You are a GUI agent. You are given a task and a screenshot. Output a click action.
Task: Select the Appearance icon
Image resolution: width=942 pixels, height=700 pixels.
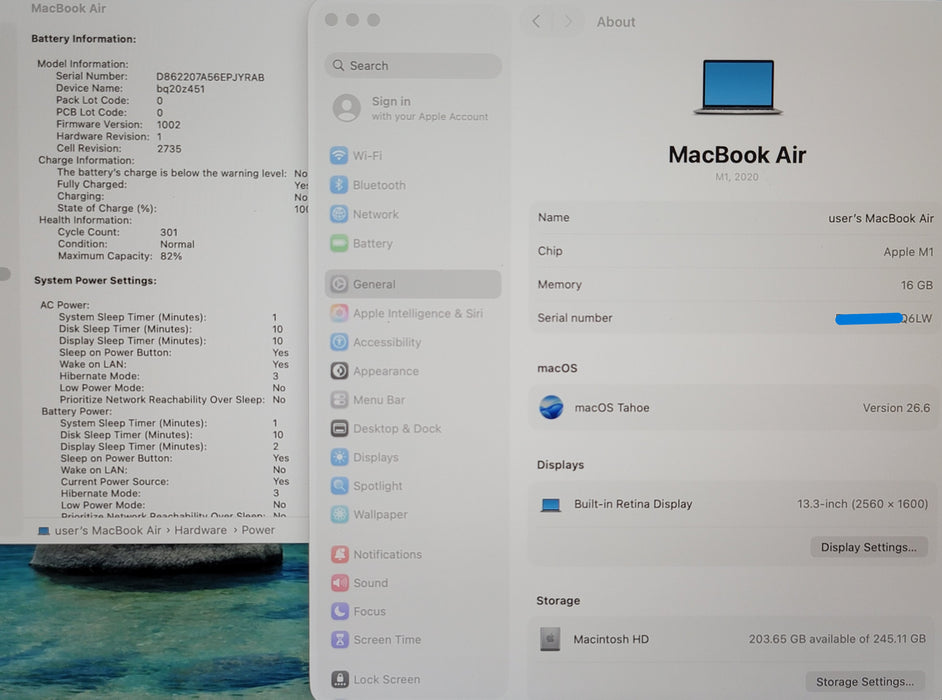(339, 371)
